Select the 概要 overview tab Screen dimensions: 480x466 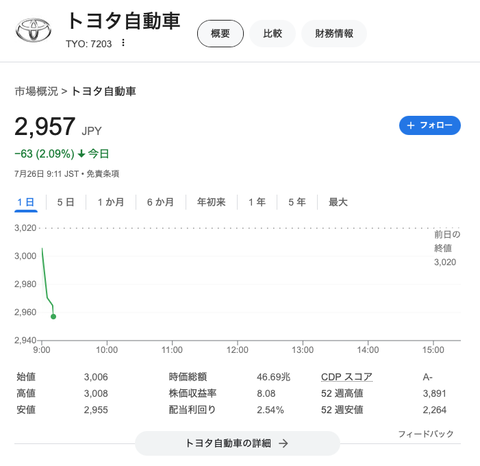(220, 33)
